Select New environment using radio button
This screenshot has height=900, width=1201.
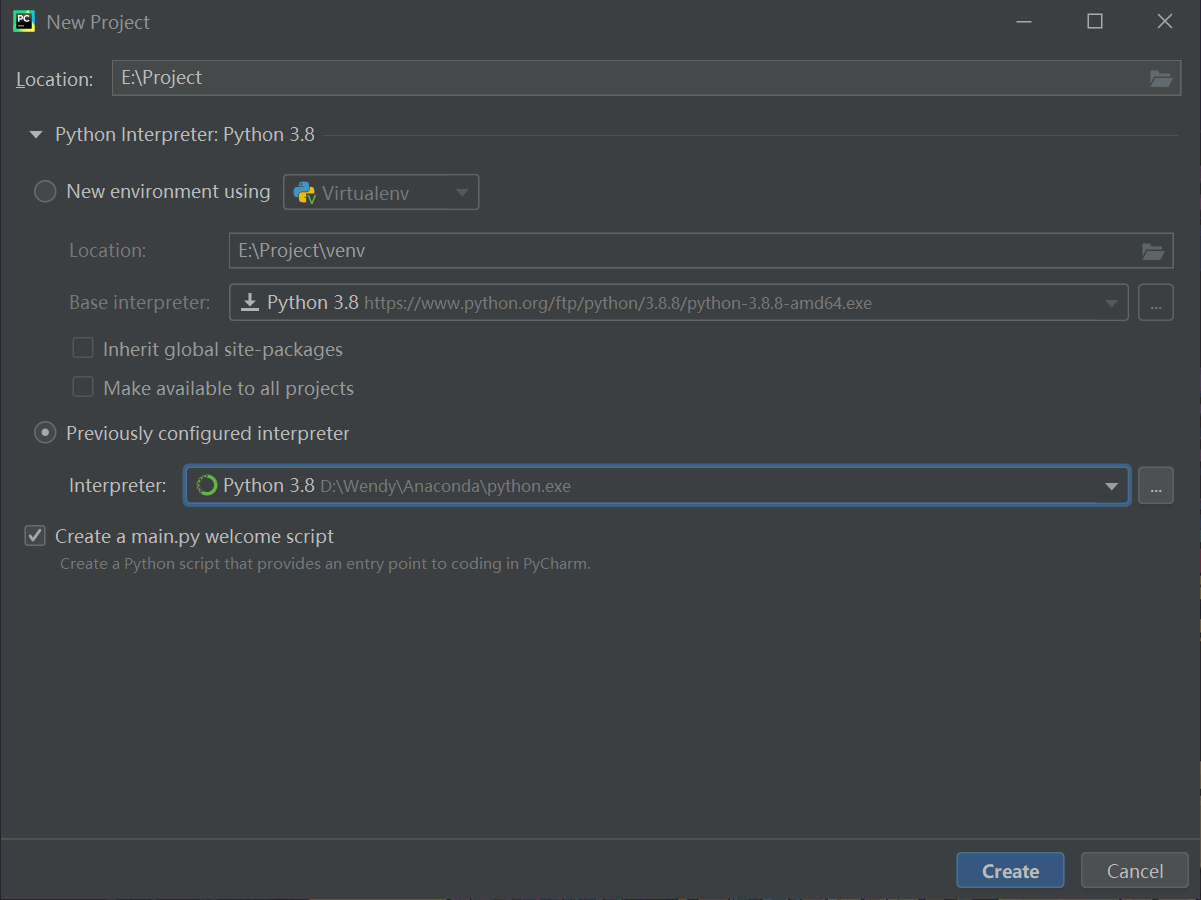tap(45, 191)
